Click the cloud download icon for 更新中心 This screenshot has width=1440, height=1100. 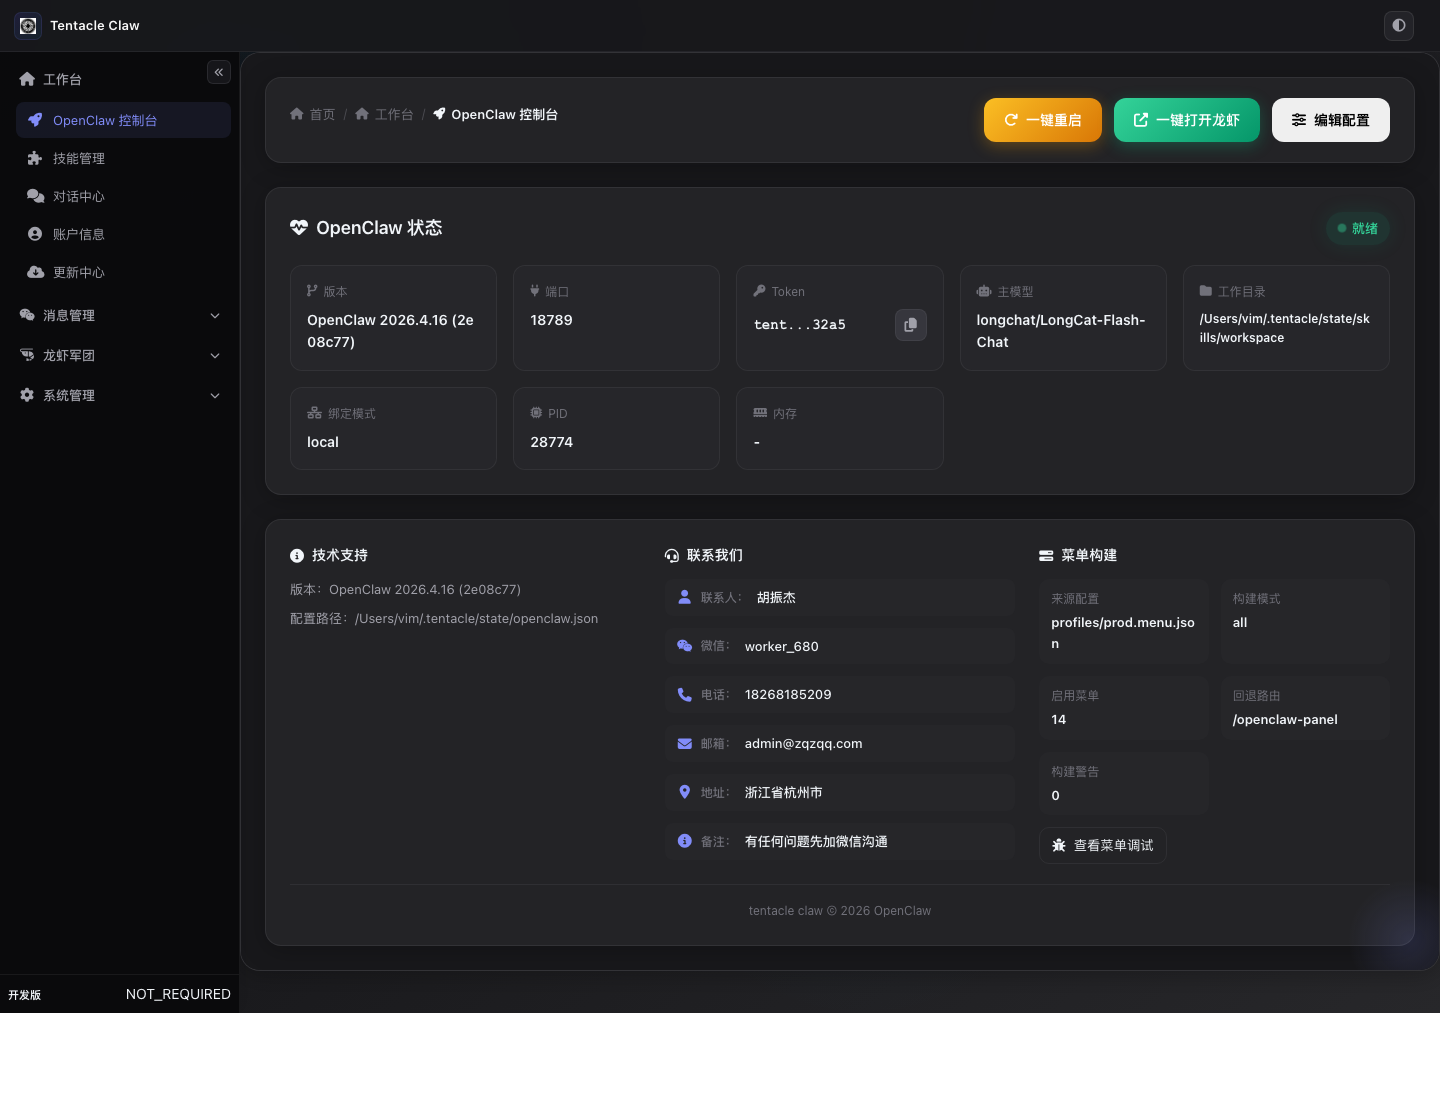(x=35, y=272)
